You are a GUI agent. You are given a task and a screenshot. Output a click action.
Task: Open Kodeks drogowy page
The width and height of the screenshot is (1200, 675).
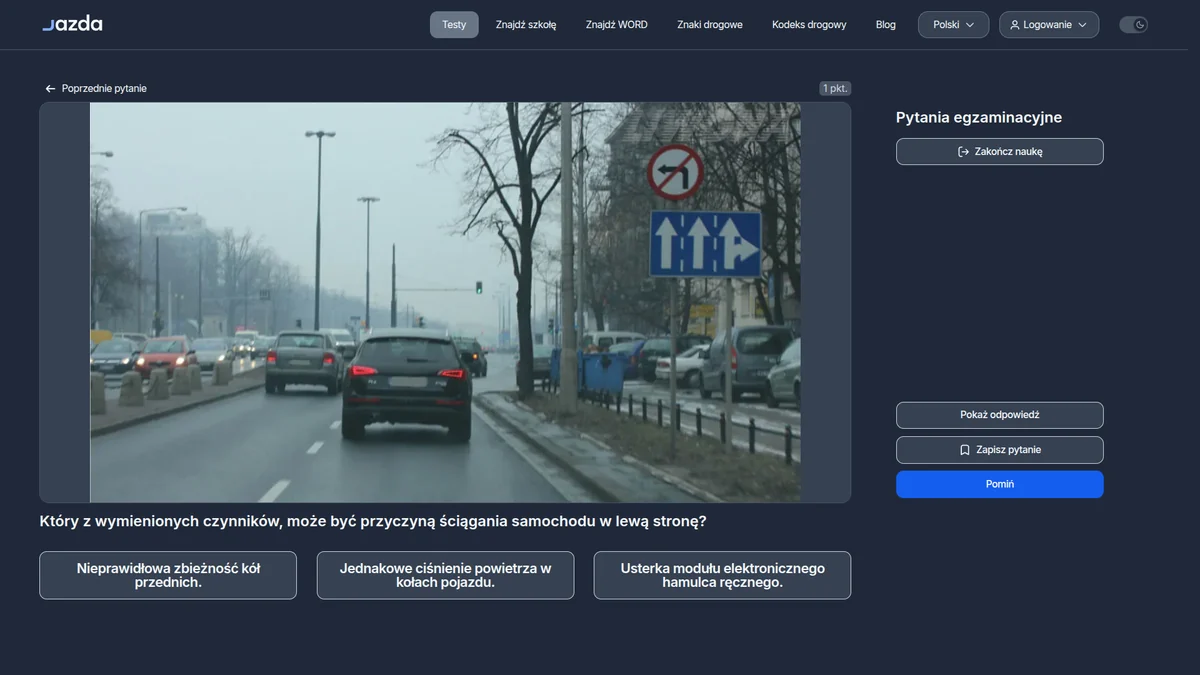809,25
